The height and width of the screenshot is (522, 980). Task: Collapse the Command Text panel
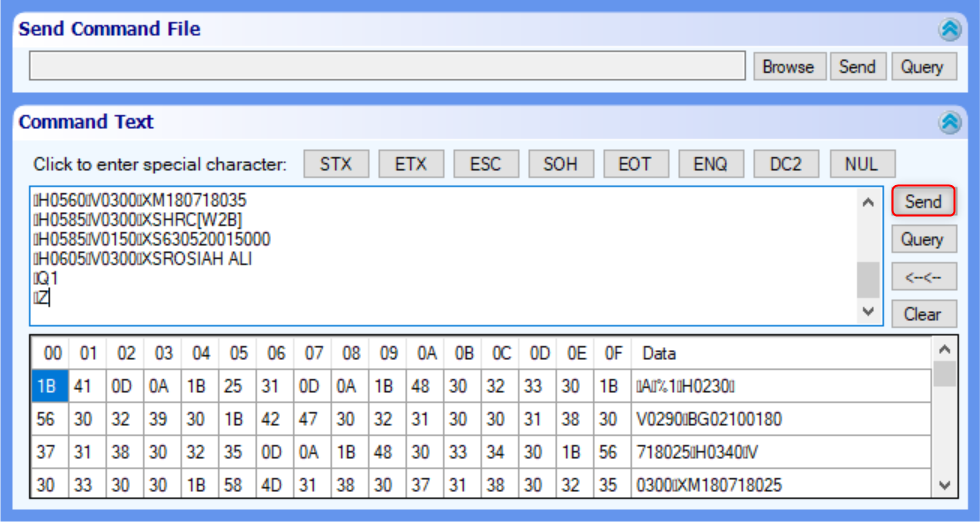[949, 122]
